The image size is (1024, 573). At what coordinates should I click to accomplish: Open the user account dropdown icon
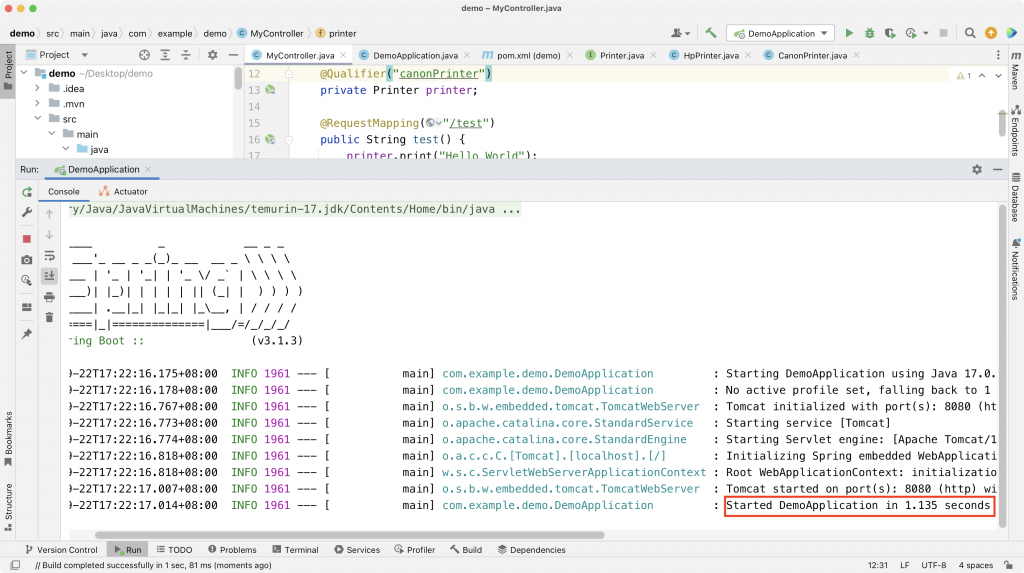[680, 33]
